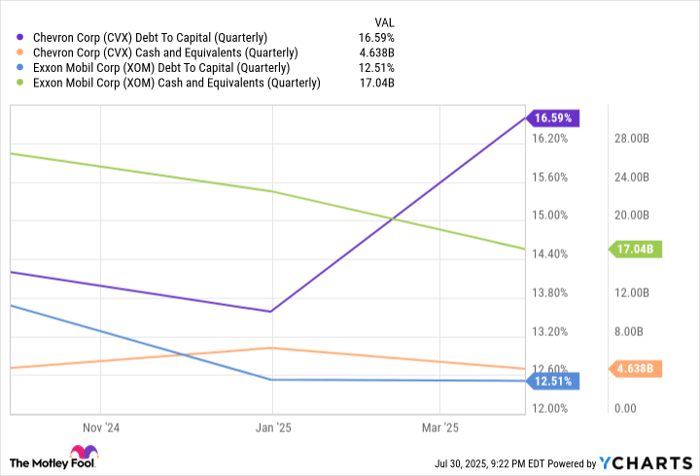
Task: Click the purple Chevron Debt To Capital legend dot
Action: click(20, 38)
